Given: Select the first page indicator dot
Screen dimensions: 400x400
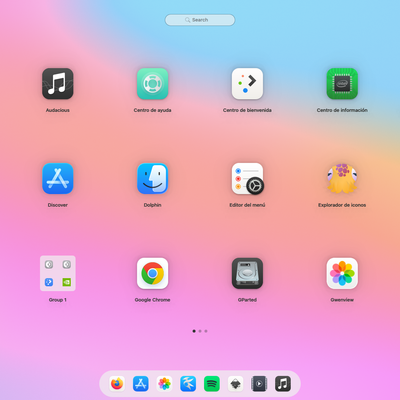Looking at the screenshot, I should point(194,331).
